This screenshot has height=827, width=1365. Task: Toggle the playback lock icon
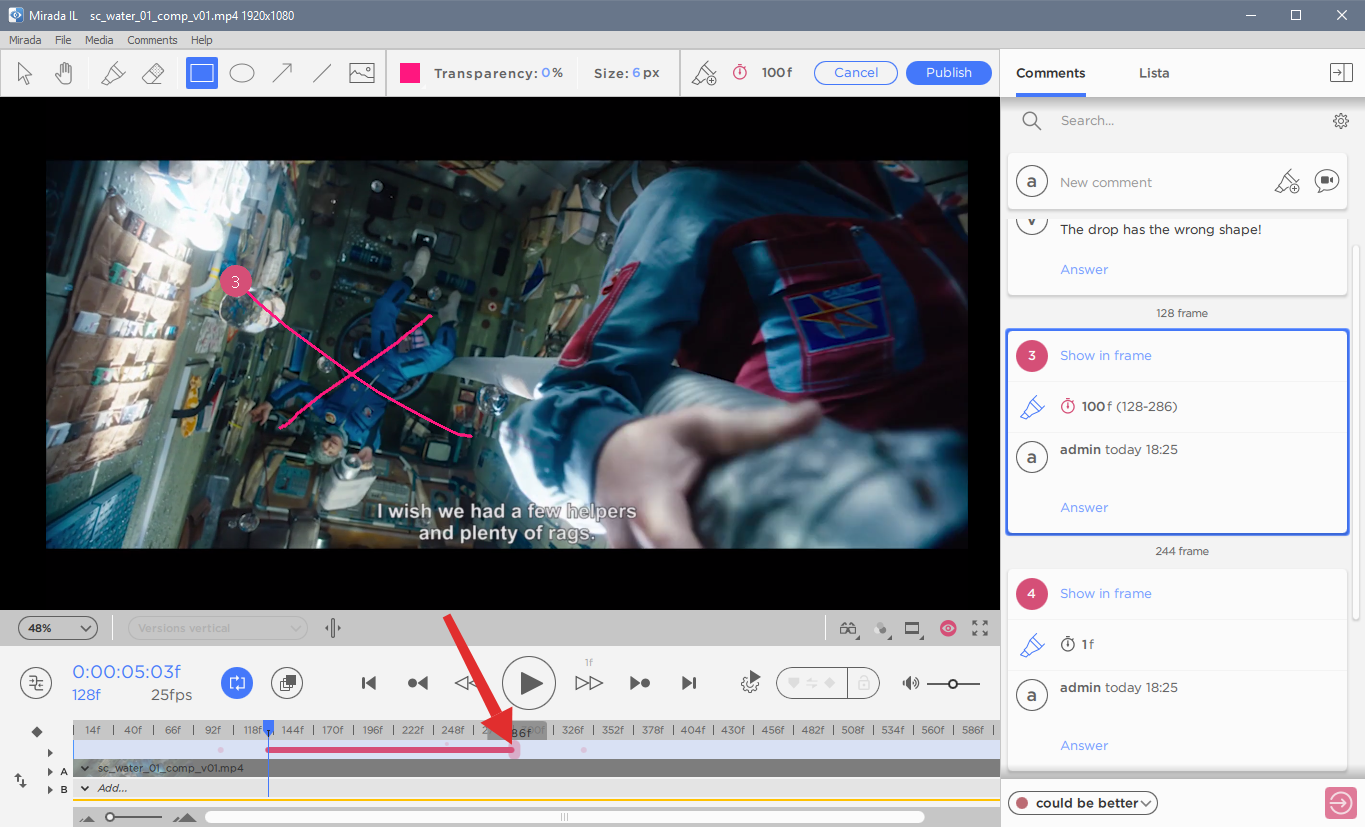pyautogui.click(x=864, y=683)
